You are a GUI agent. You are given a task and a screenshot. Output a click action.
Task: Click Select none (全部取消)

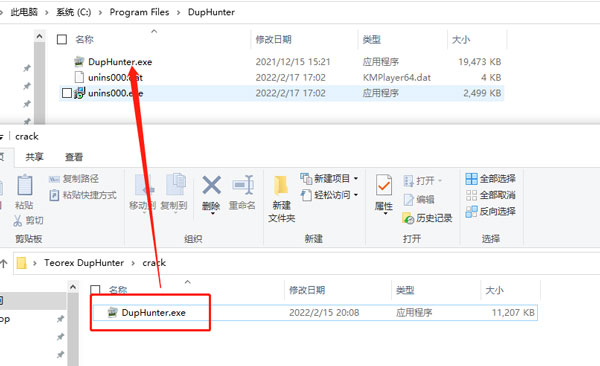tap(490, 195)
